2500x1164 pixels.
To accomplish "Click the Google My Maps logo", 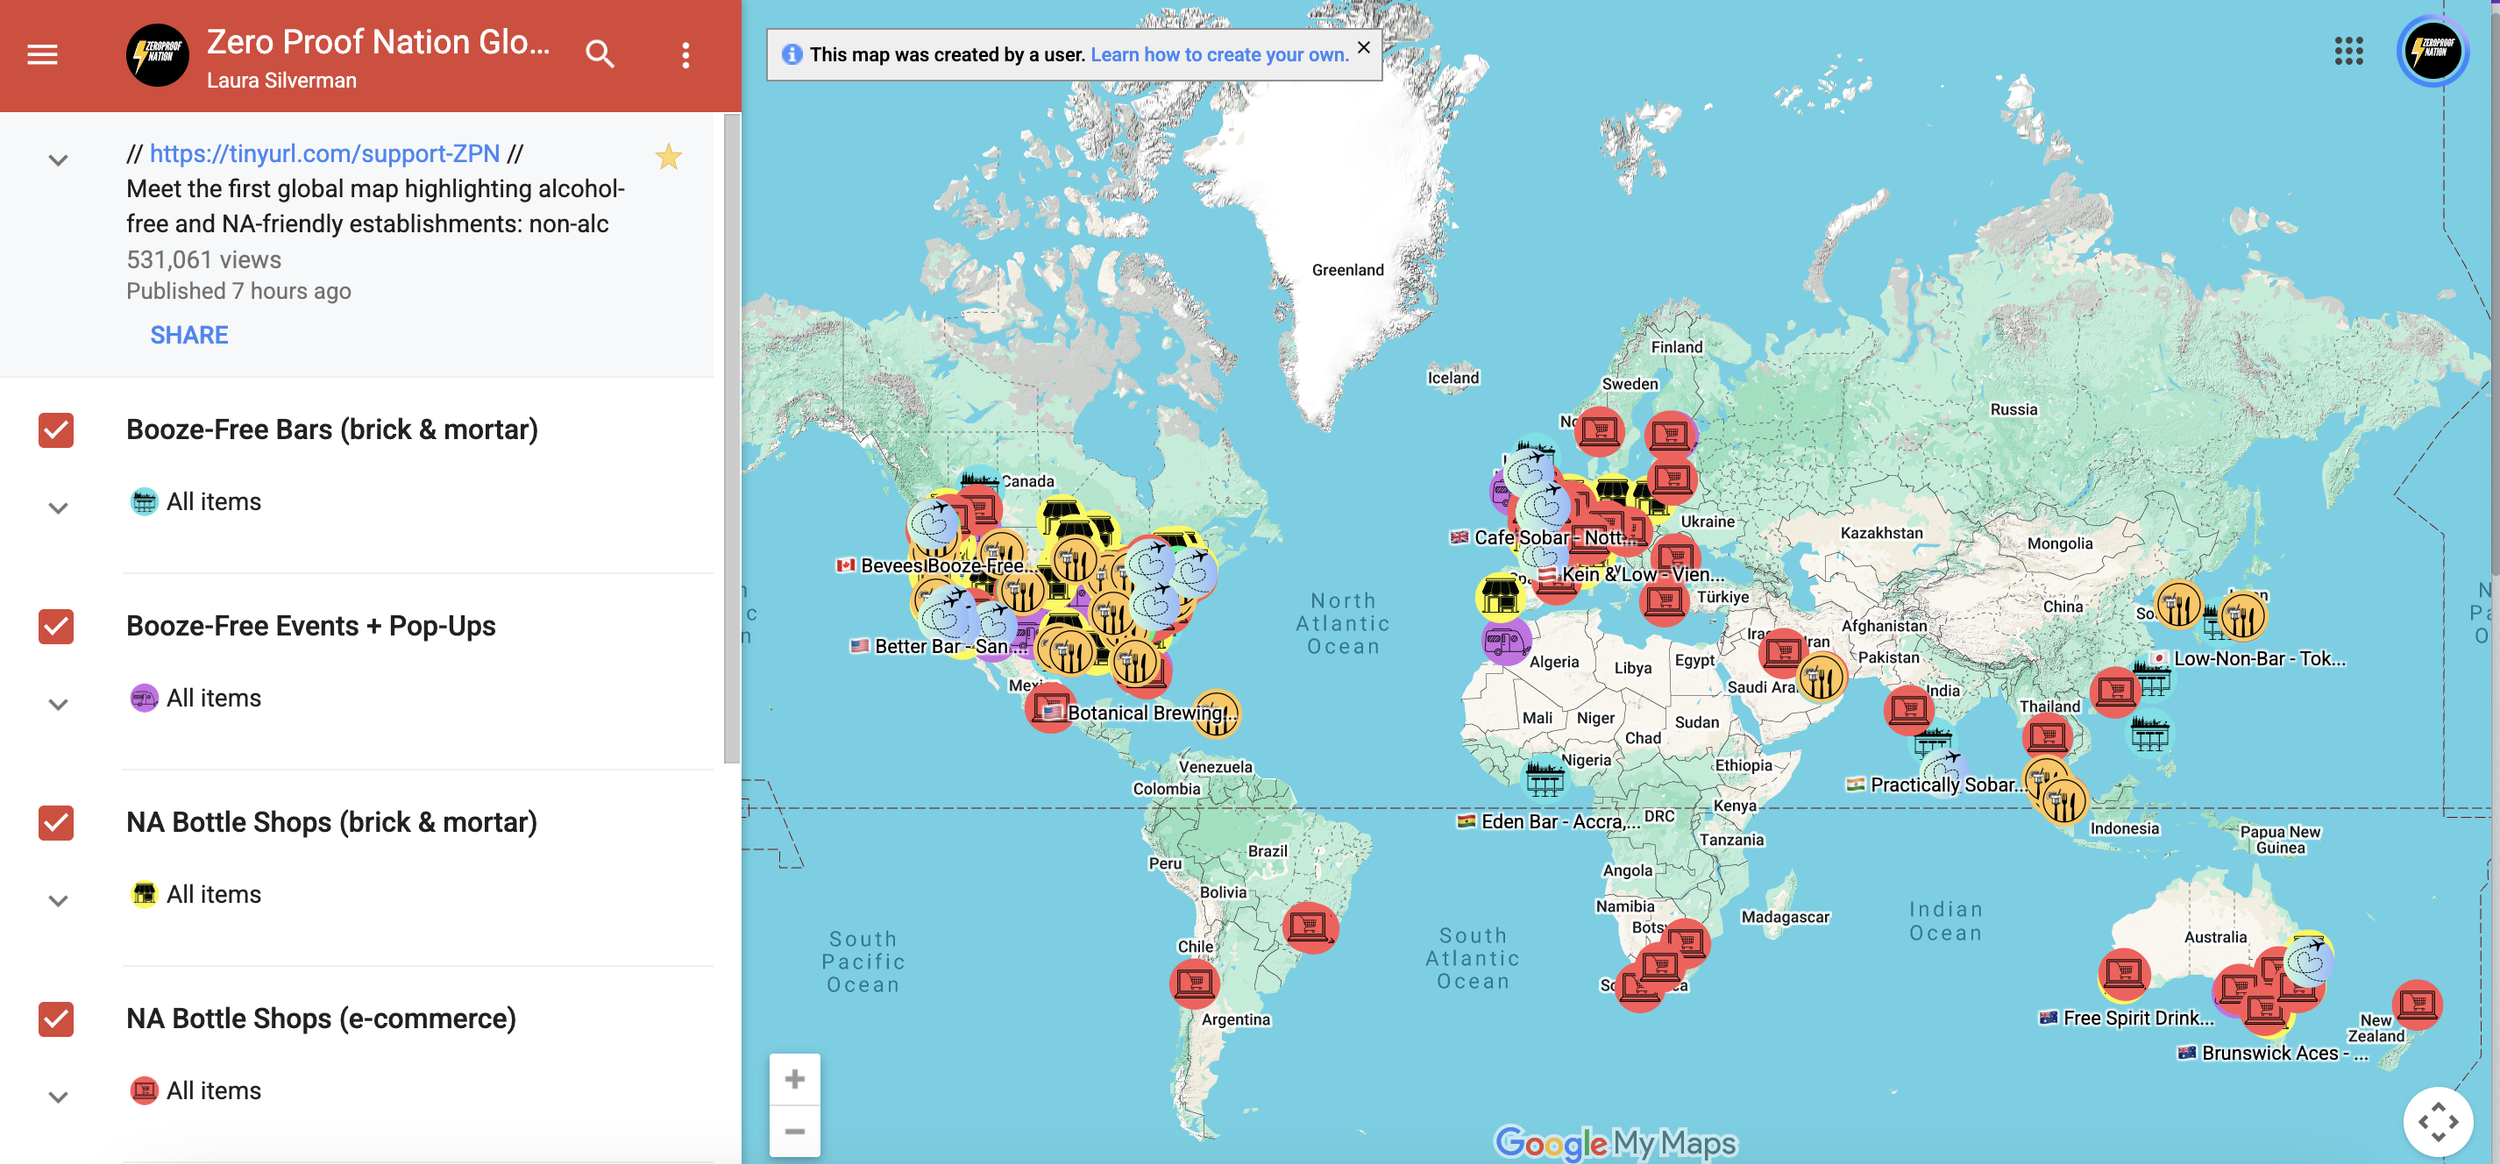I will (x=1615, y=1142).
